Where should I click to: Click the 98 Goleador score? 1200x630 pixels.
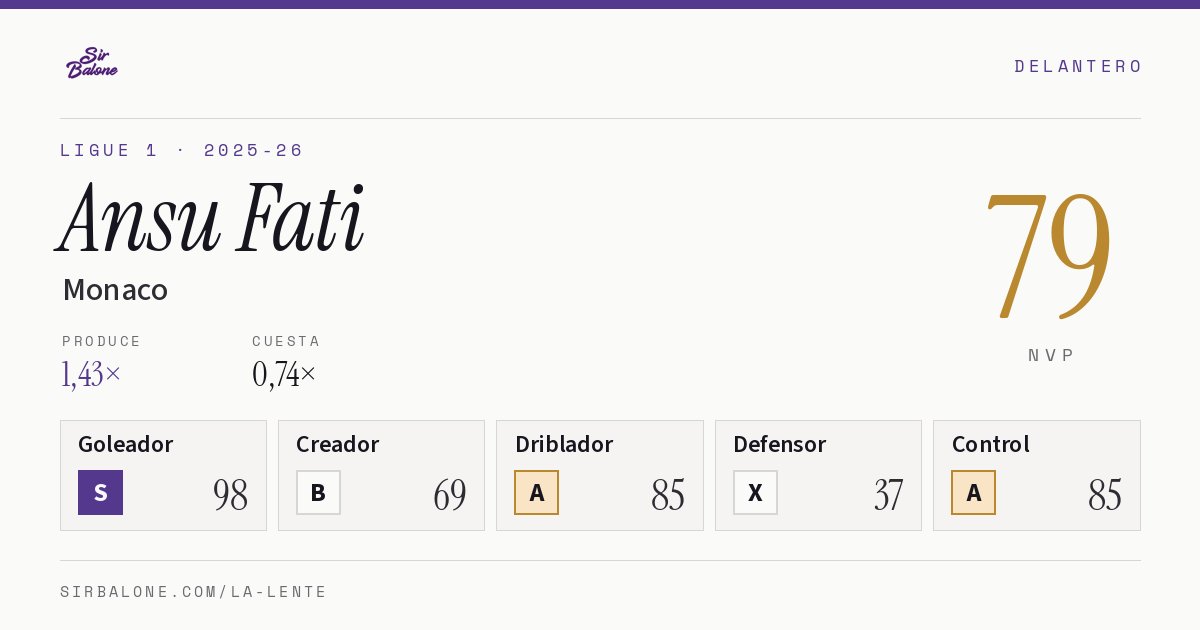click(230, 495)
